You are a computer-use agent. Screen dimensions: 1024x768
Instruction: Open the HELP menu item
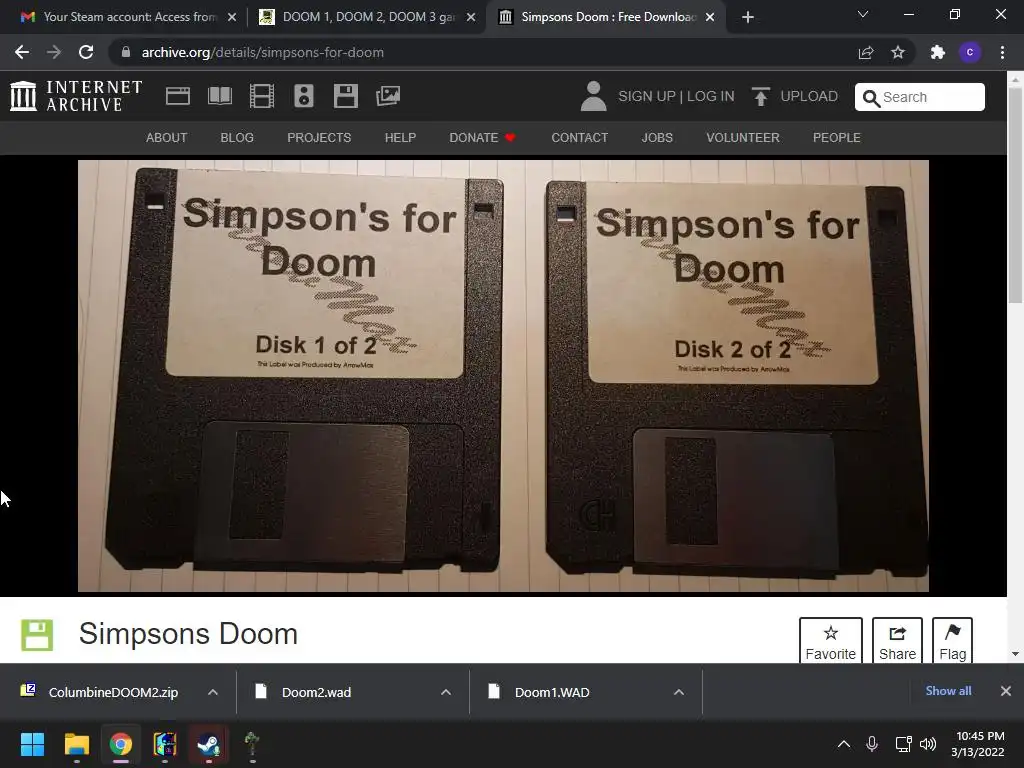point(400,138)
